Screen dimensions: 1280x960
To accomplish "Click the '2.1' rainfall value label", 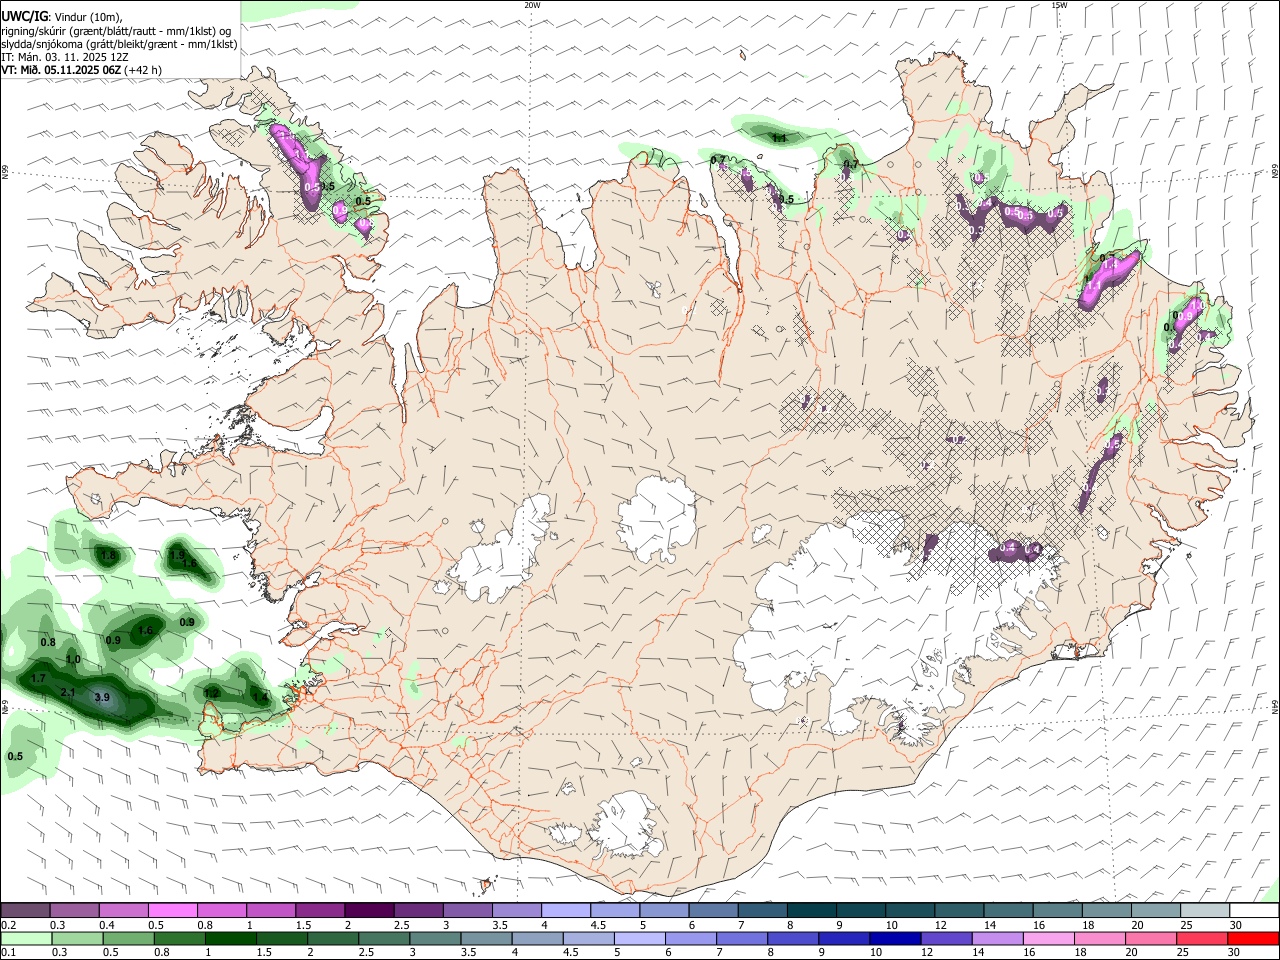I will pos(68,692).
